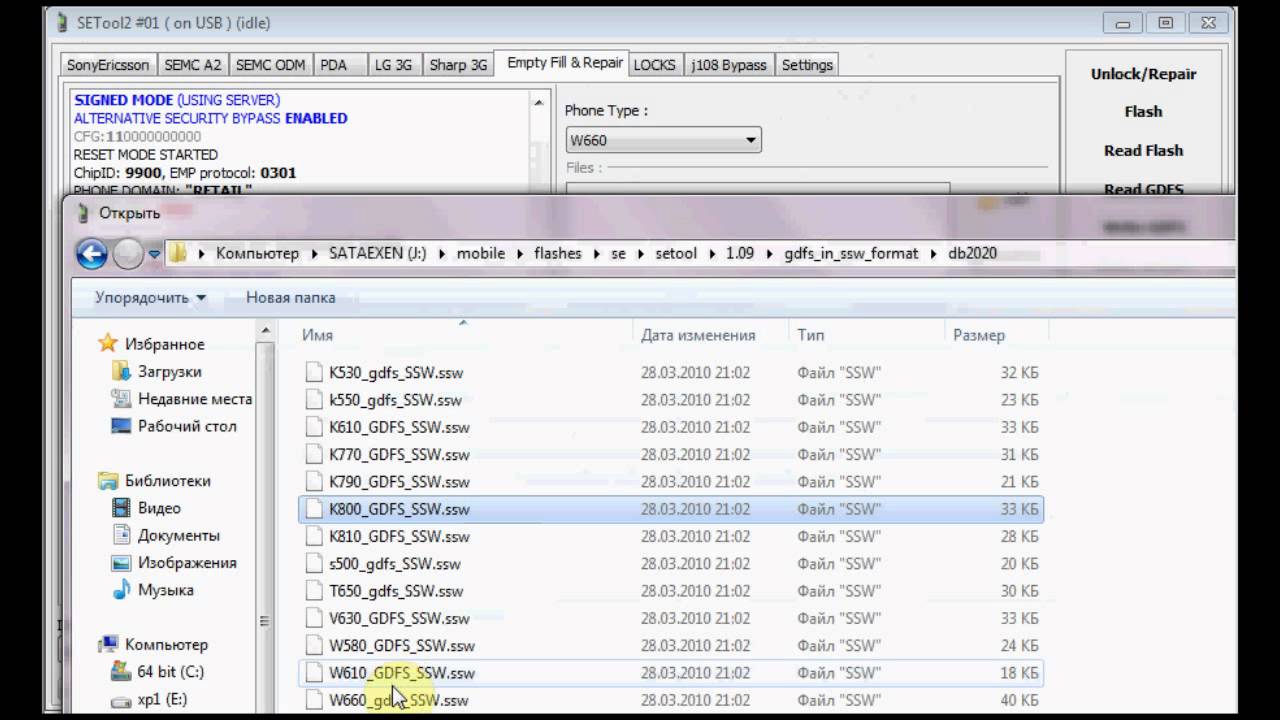Open Phone Type W660 combo box
1280x720 pixels.
pos(663,140)
